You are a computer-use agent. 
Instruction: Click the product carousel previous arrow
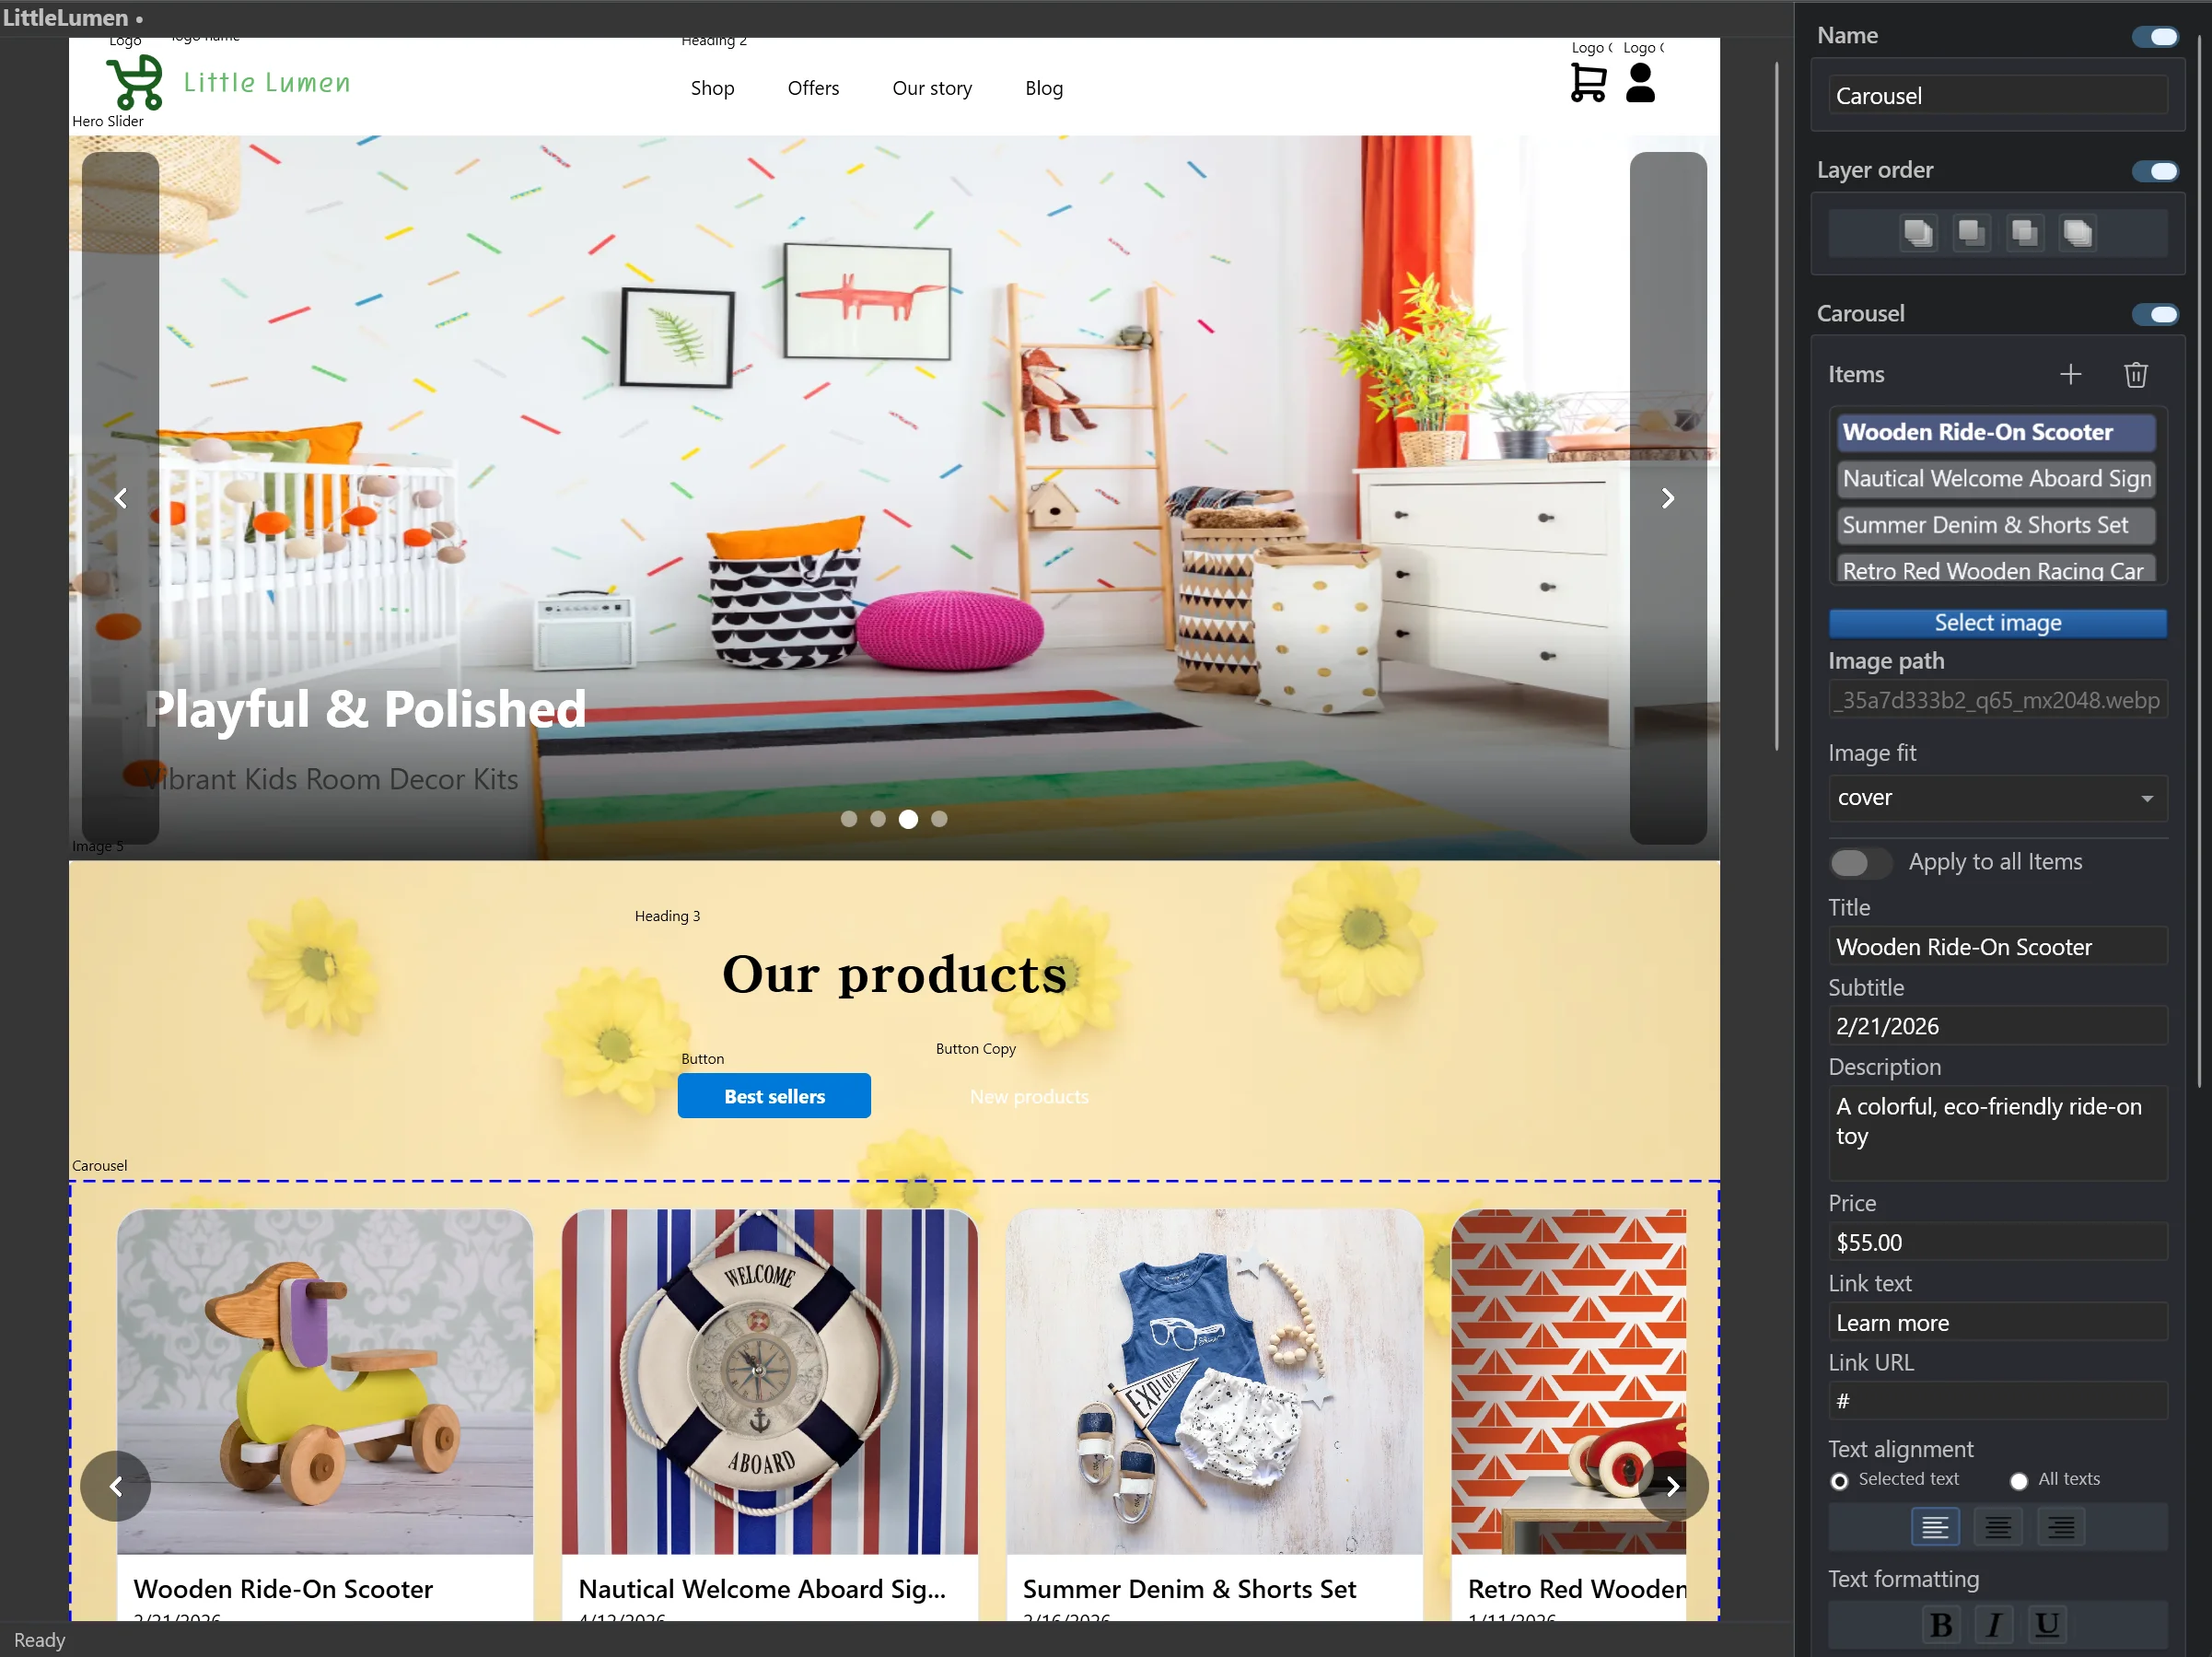[x=116, y=1486]
